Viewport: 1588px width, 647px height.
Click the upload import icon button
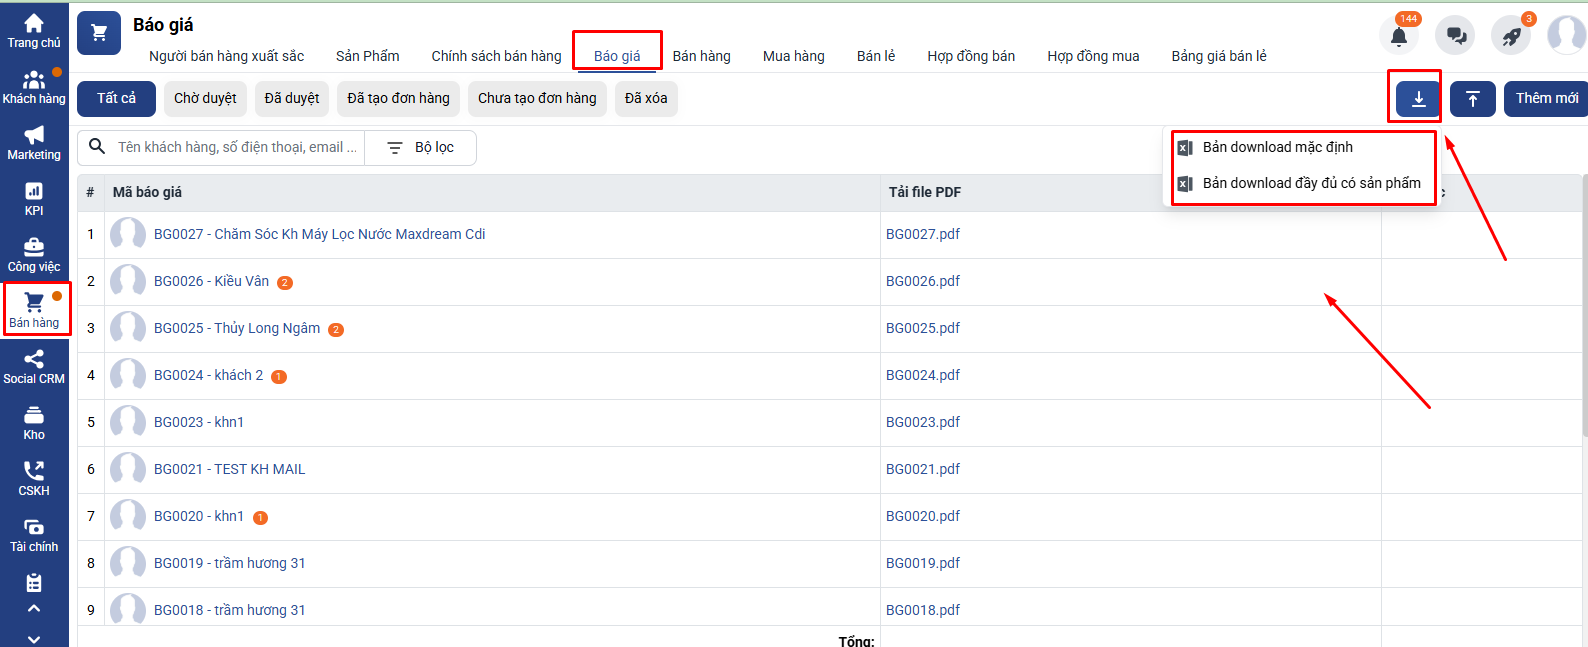coord(1472,99)
